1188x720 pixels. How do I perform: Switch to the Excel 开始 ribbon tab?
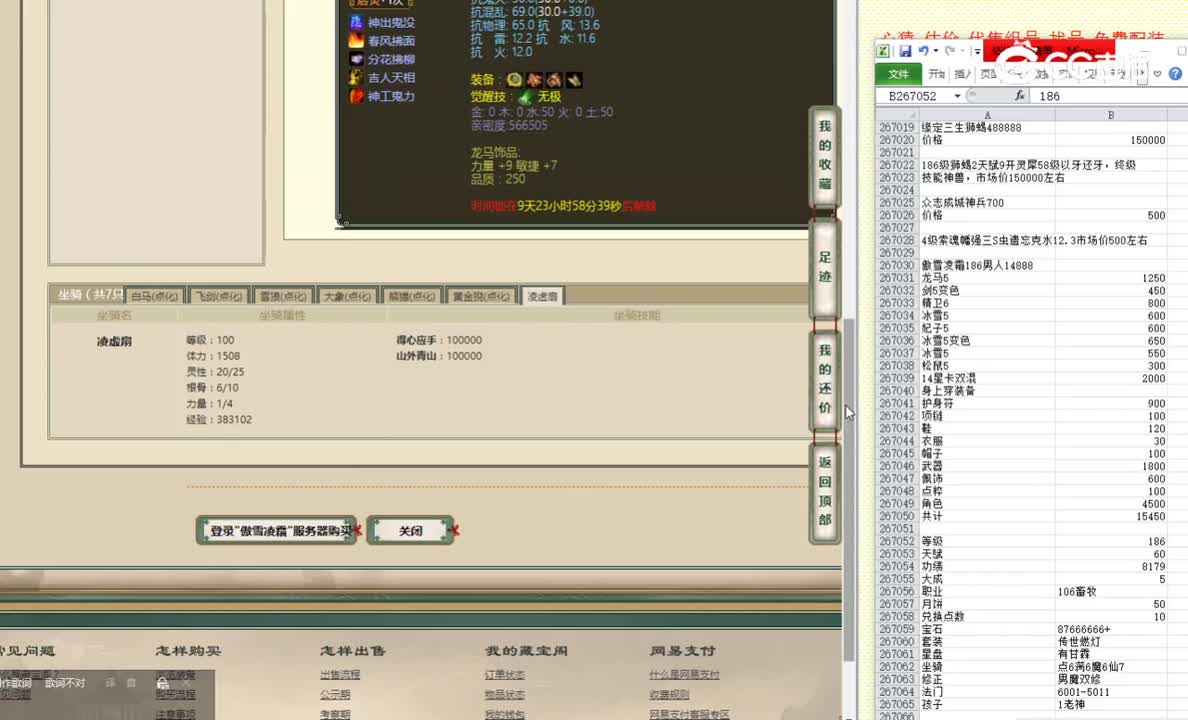click(x=936, y=74)
